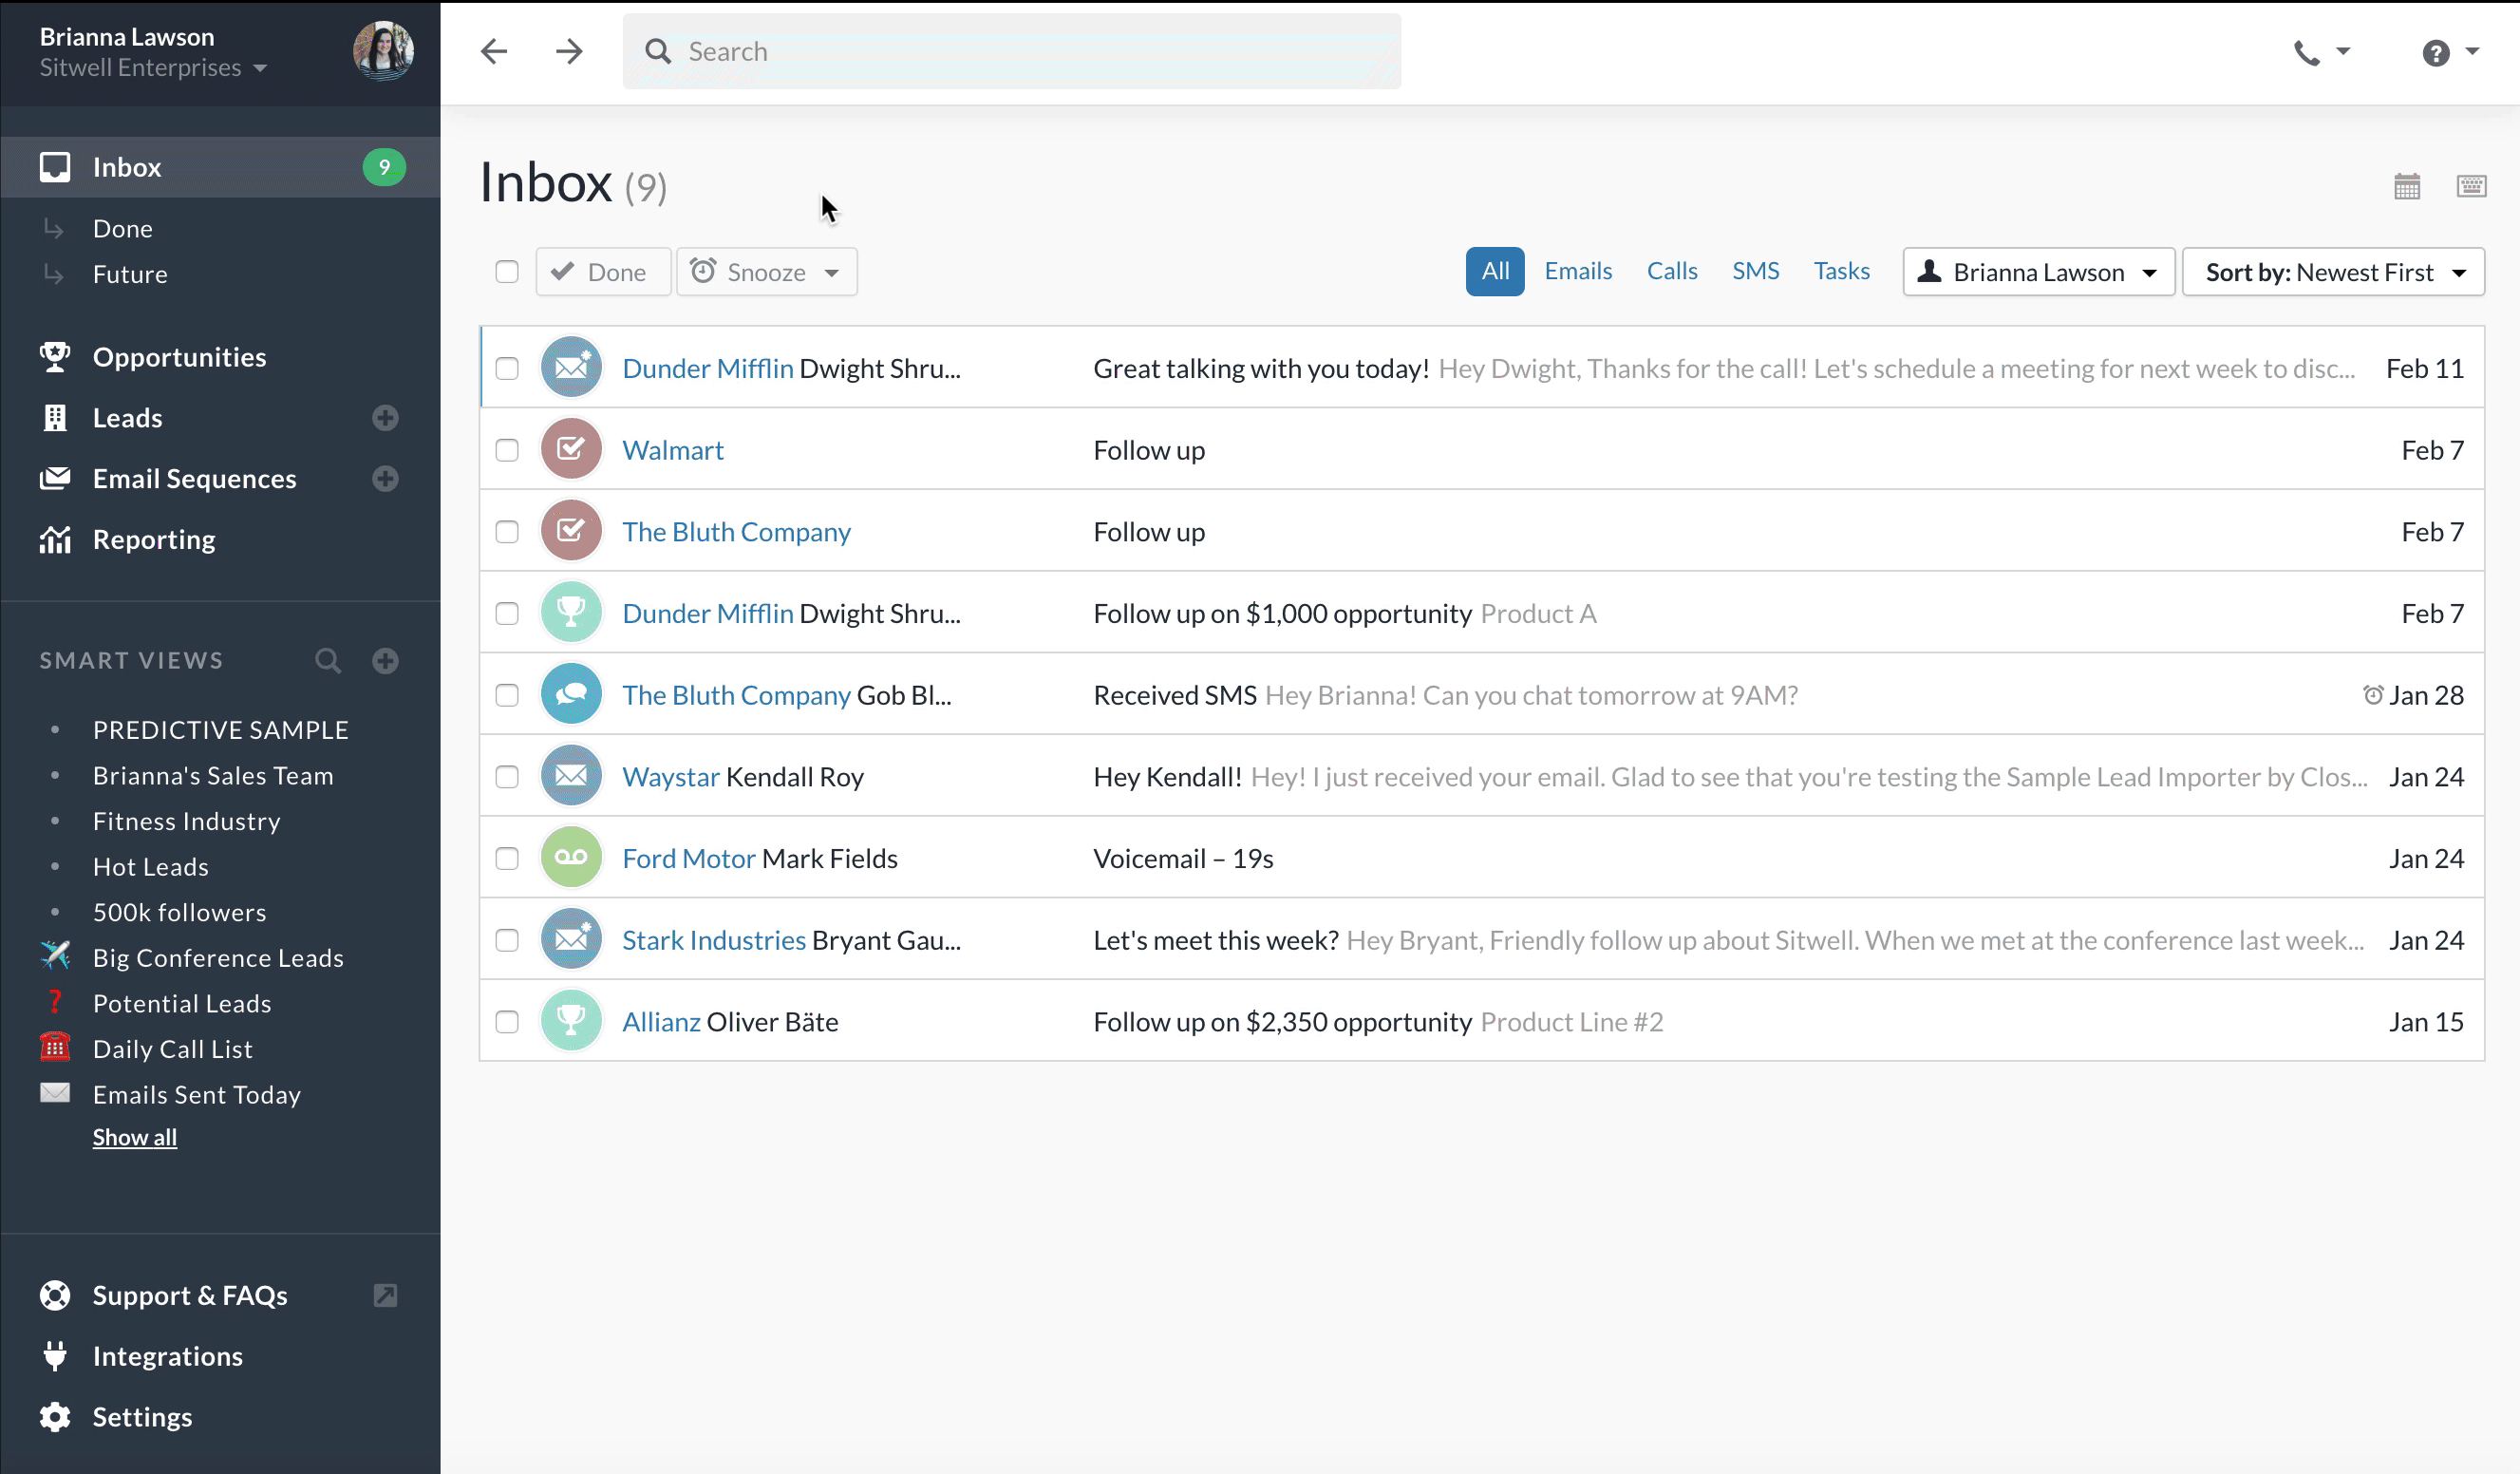Open the Snooze dropdown
This screenshot has width=2520, height=1474.
click(766, 272)
